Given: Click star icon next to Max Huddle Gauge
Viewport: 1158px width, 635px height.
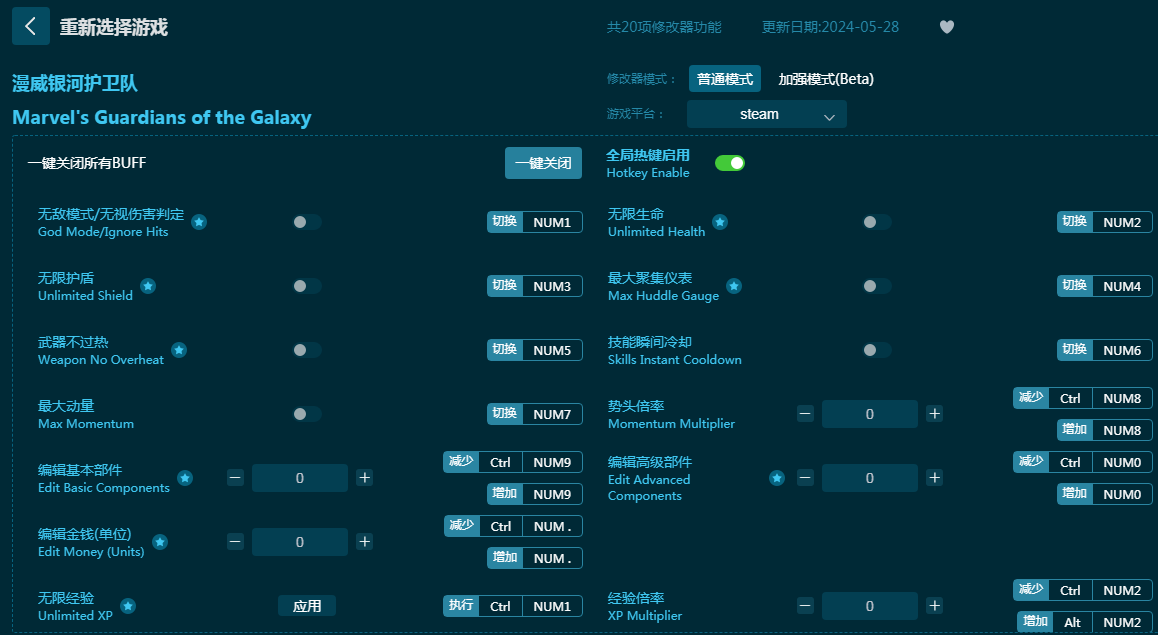Looking at the screenshot, I should 733,286.
